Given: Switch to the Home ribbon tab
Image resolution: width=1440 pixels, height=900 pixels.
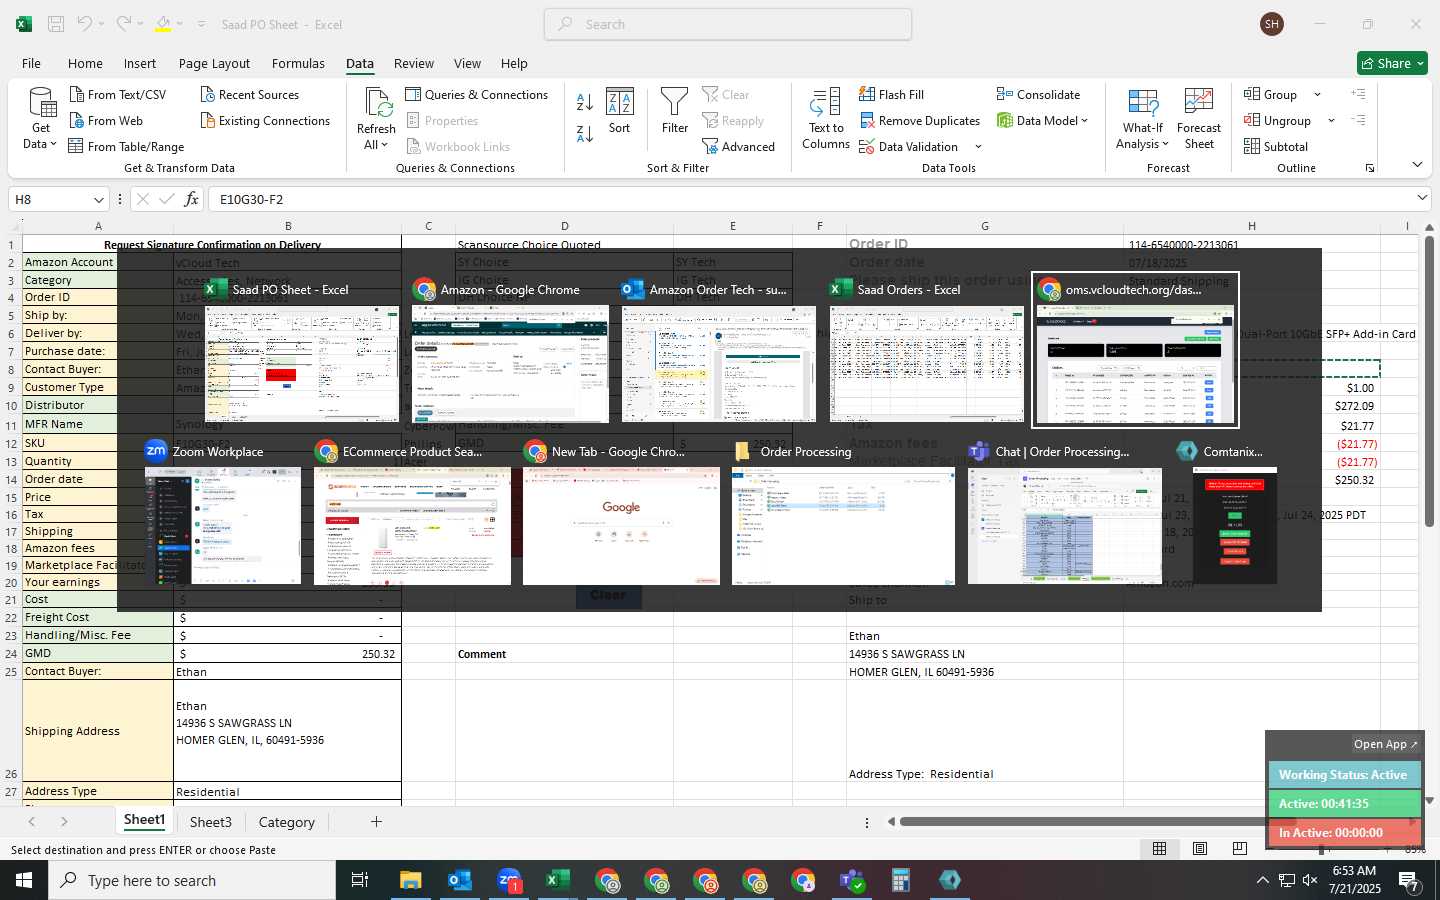Looking at the screenshot, I should tap(85, 63).
